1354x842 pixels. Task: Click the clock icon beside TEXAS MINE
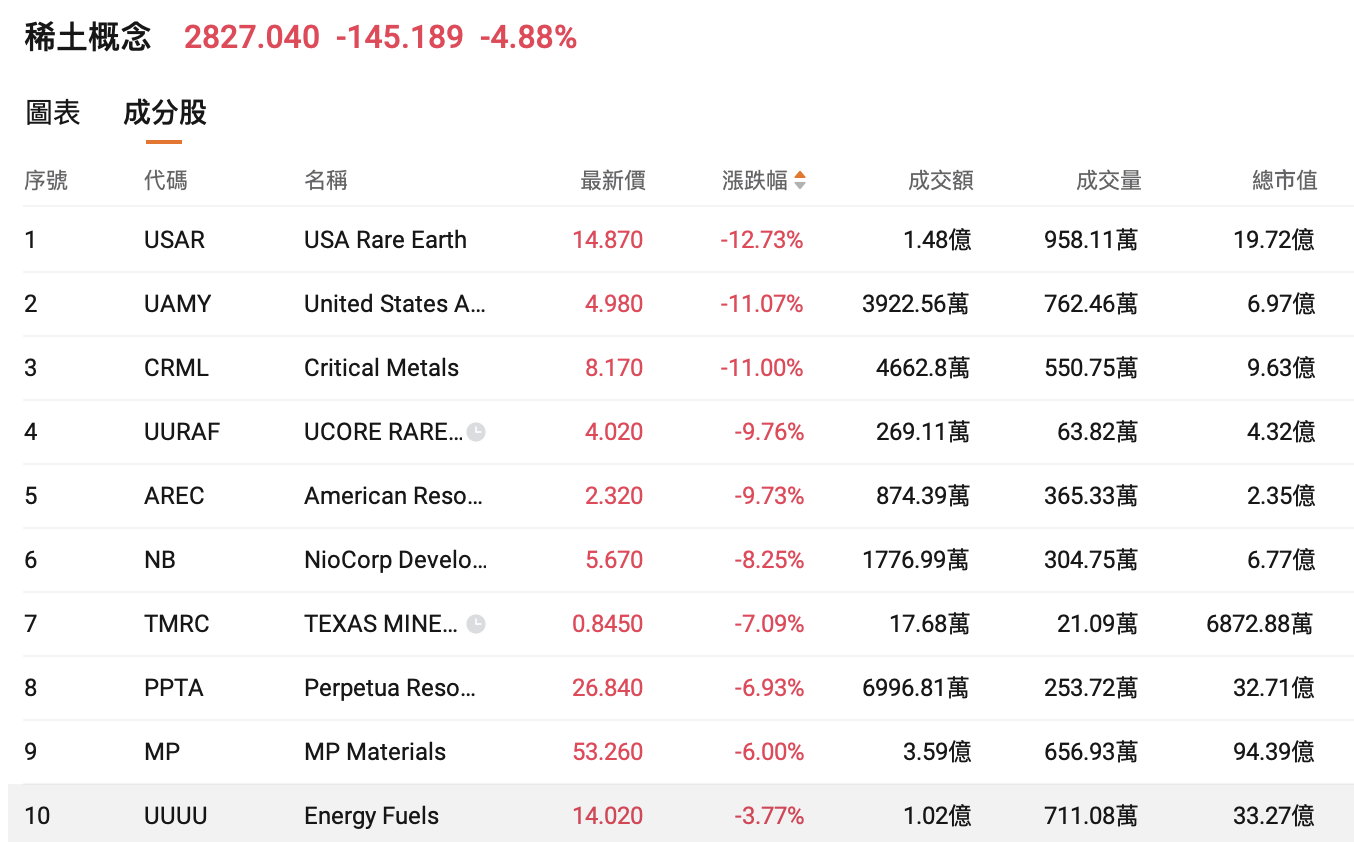pyautogui.click(x=477, y=624)
